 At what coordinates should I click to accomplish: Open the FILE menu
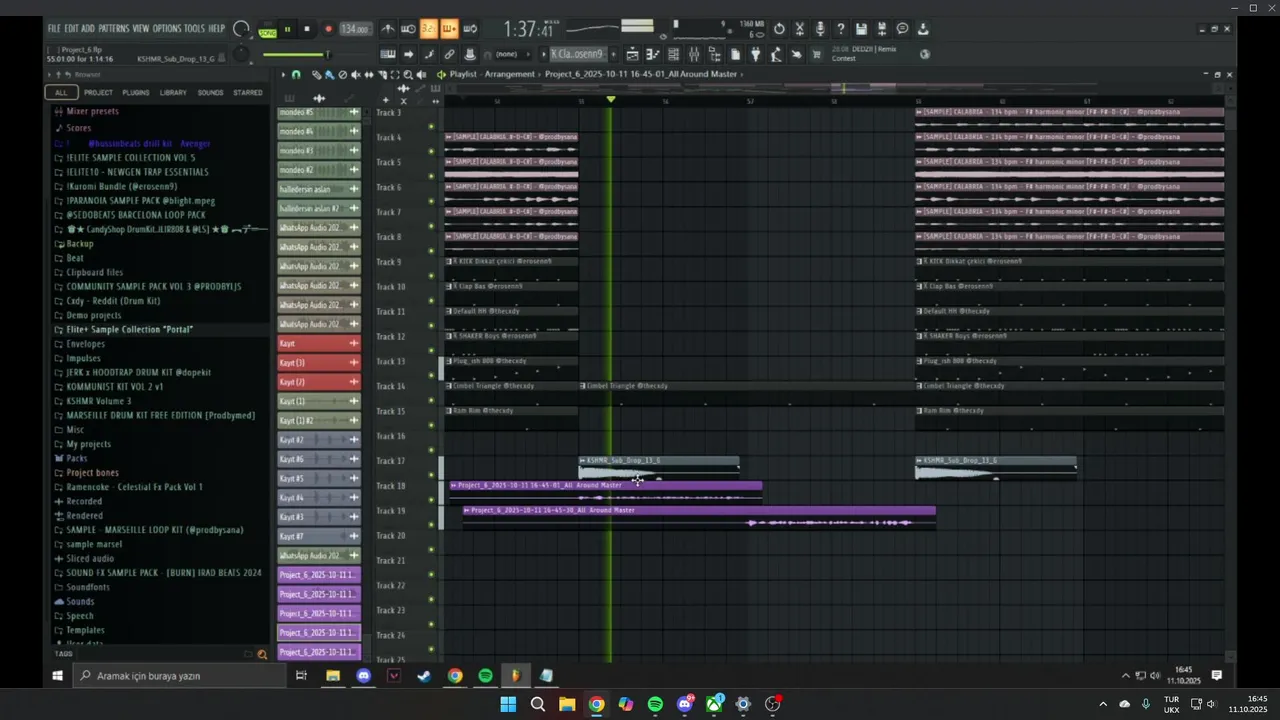tap(55, 28)
